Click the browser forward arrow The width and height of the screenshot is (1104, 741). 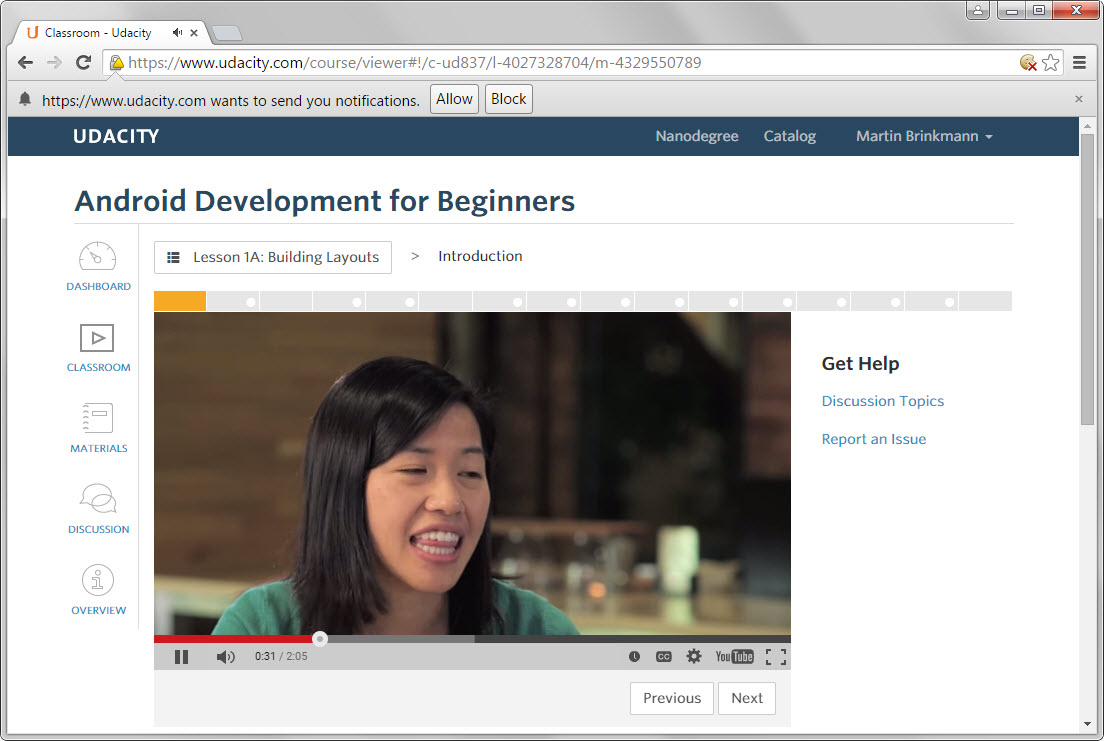pos(54,63)
